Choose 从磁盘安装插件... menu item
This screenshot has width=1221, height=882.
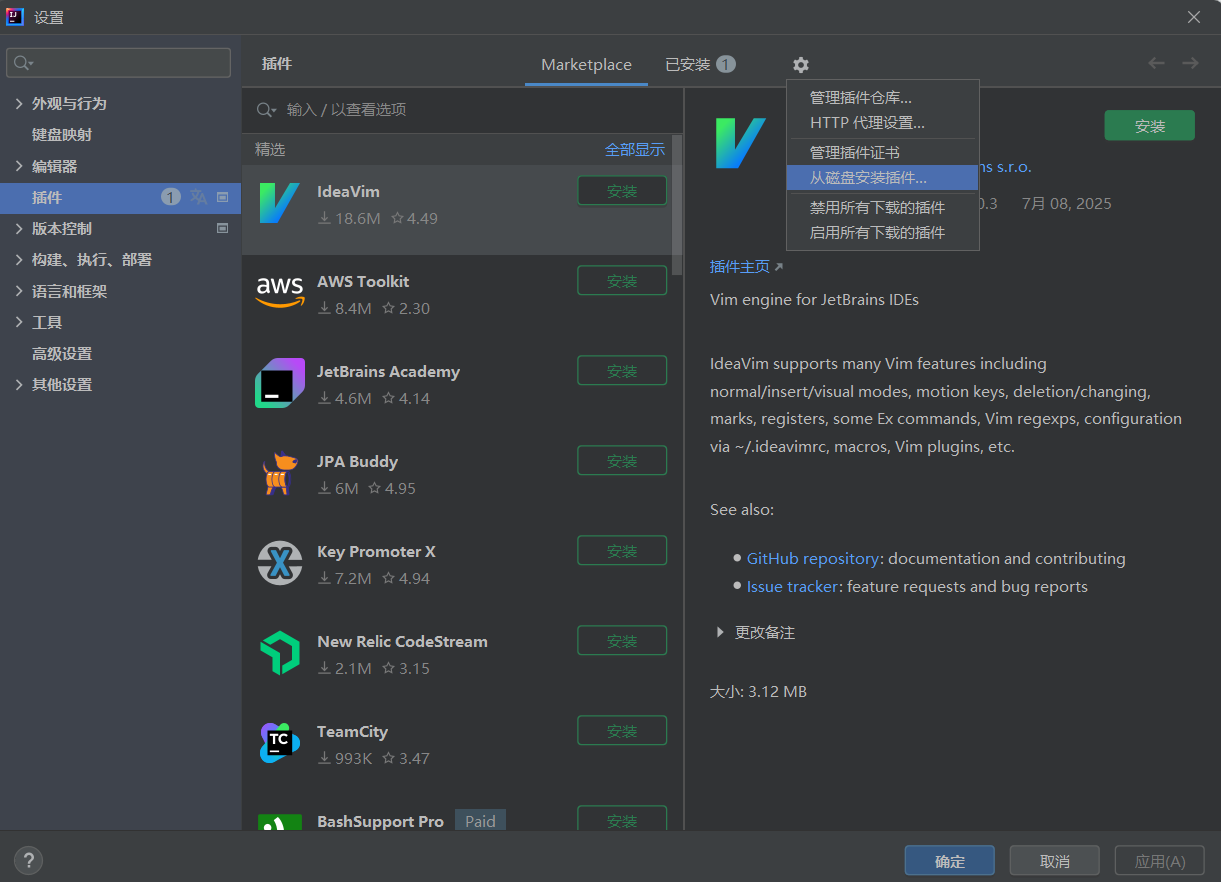(x=882, y=177)
